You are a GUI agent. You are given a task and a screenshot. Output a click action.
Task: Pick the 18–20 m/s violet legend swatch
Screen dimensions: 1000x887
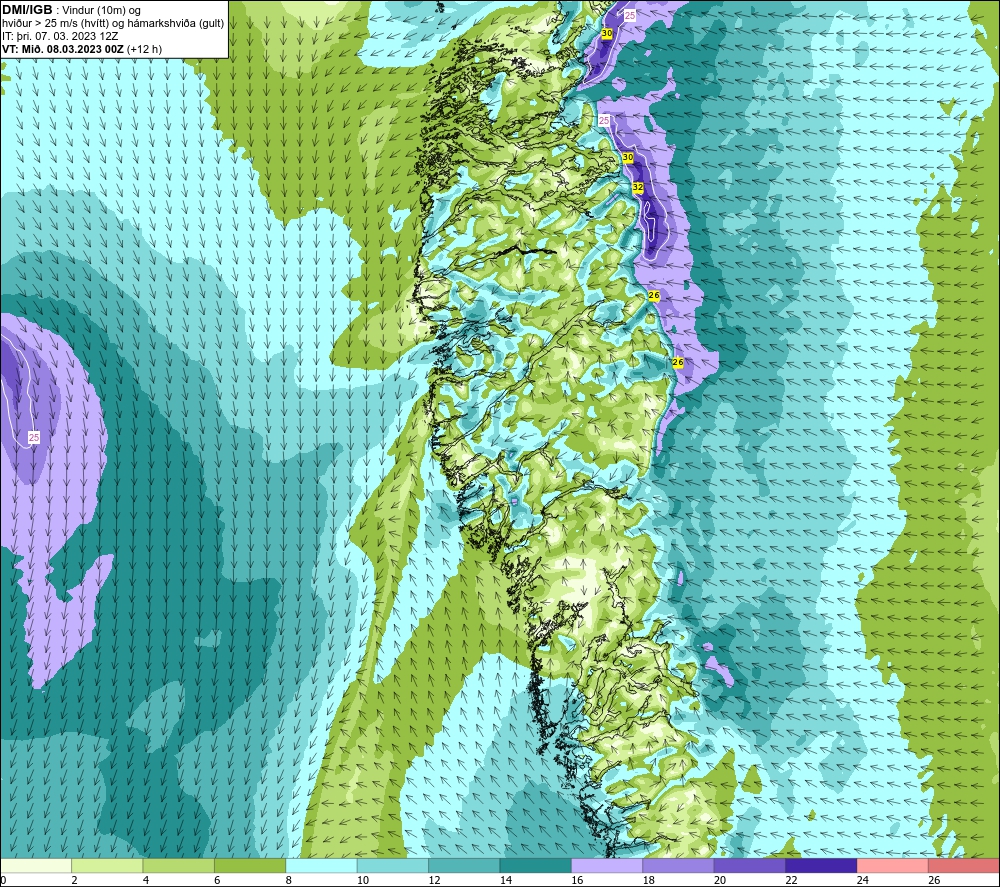click(679, 865)
